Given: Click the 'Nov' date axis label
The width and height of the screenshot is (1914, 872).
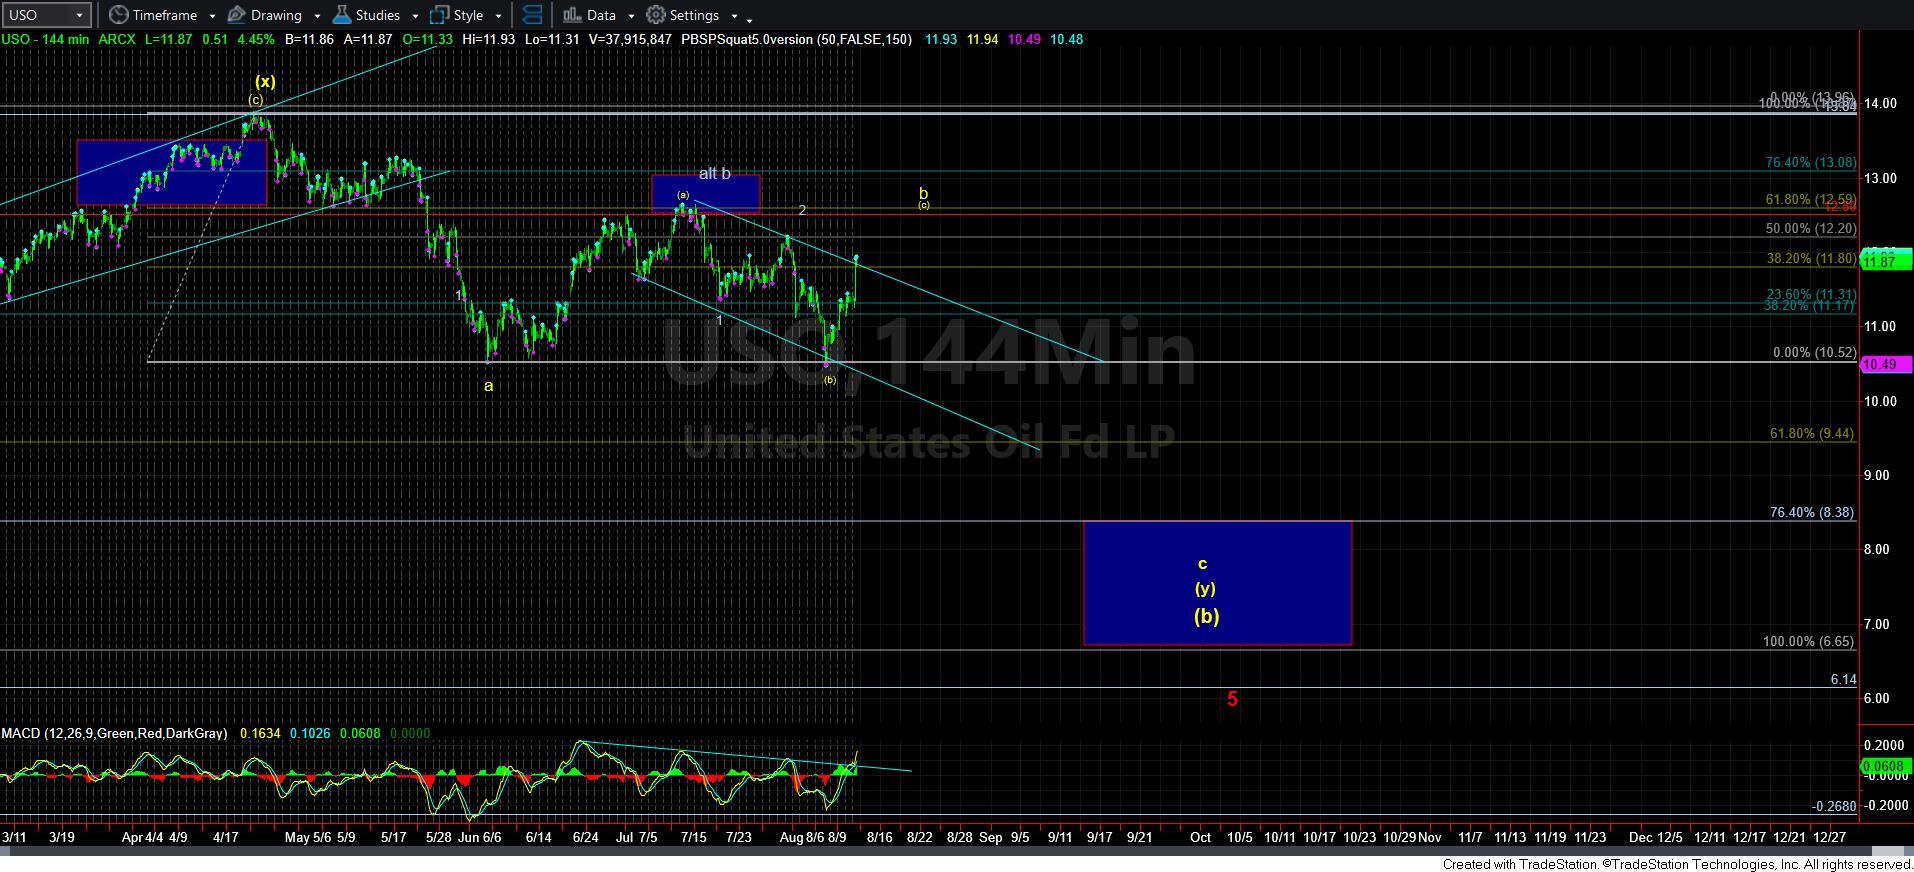Looking at the screenshot, I should click(1429, 837).
